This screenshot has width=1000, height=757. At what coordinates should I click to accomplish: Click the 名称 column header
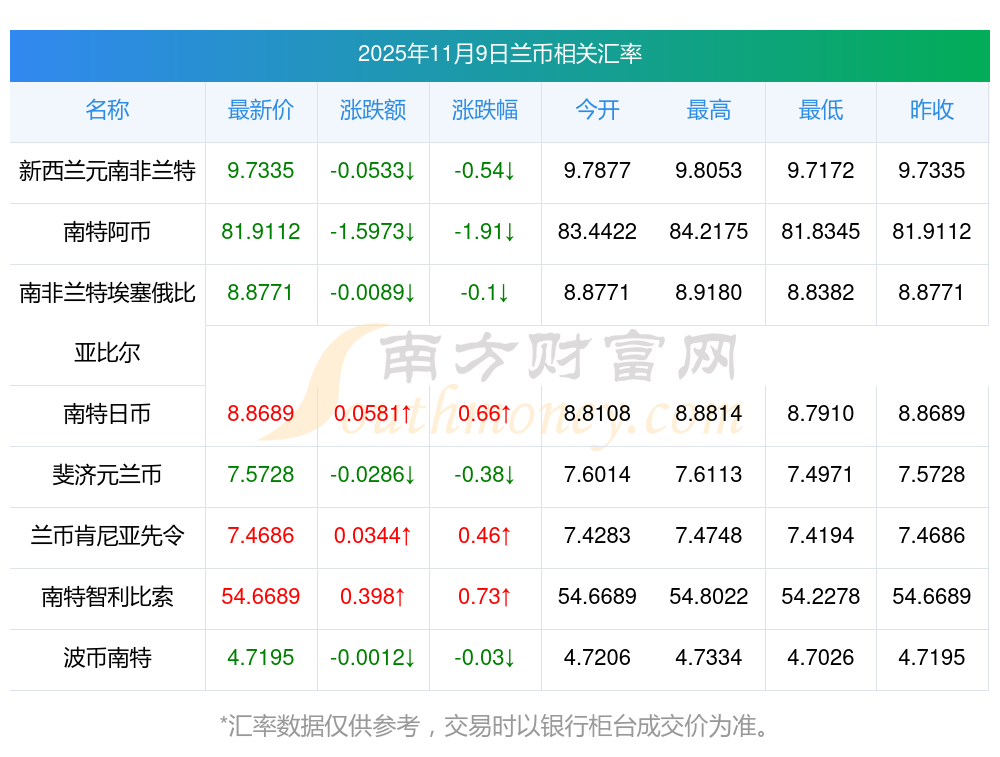point(107,110)
